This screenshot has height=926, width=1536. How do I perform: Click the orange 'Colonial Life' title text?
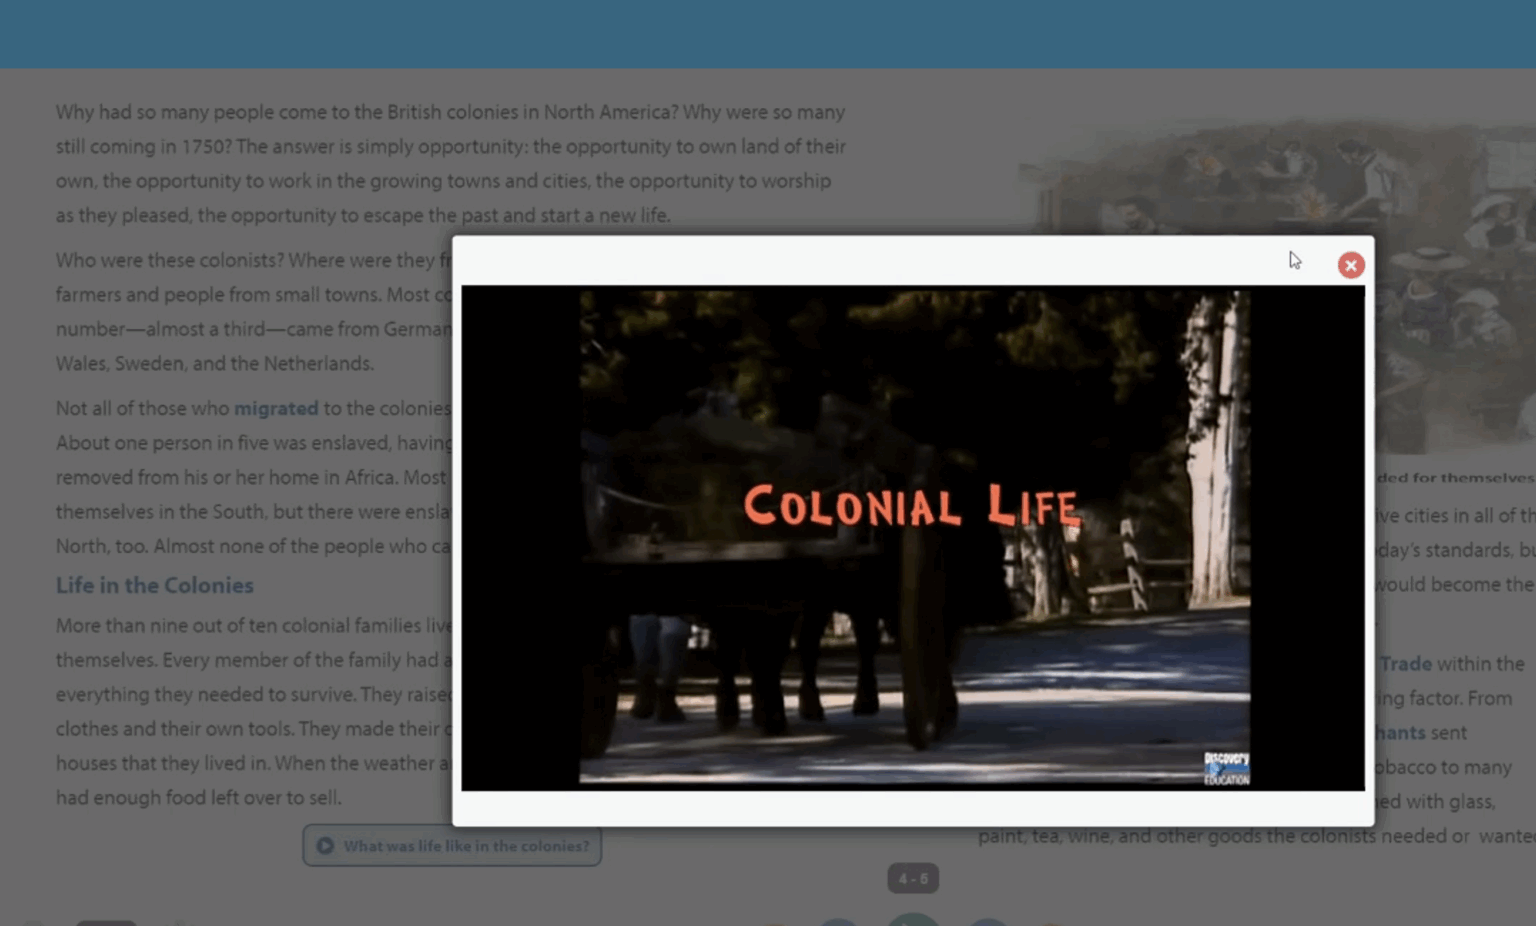911,506
